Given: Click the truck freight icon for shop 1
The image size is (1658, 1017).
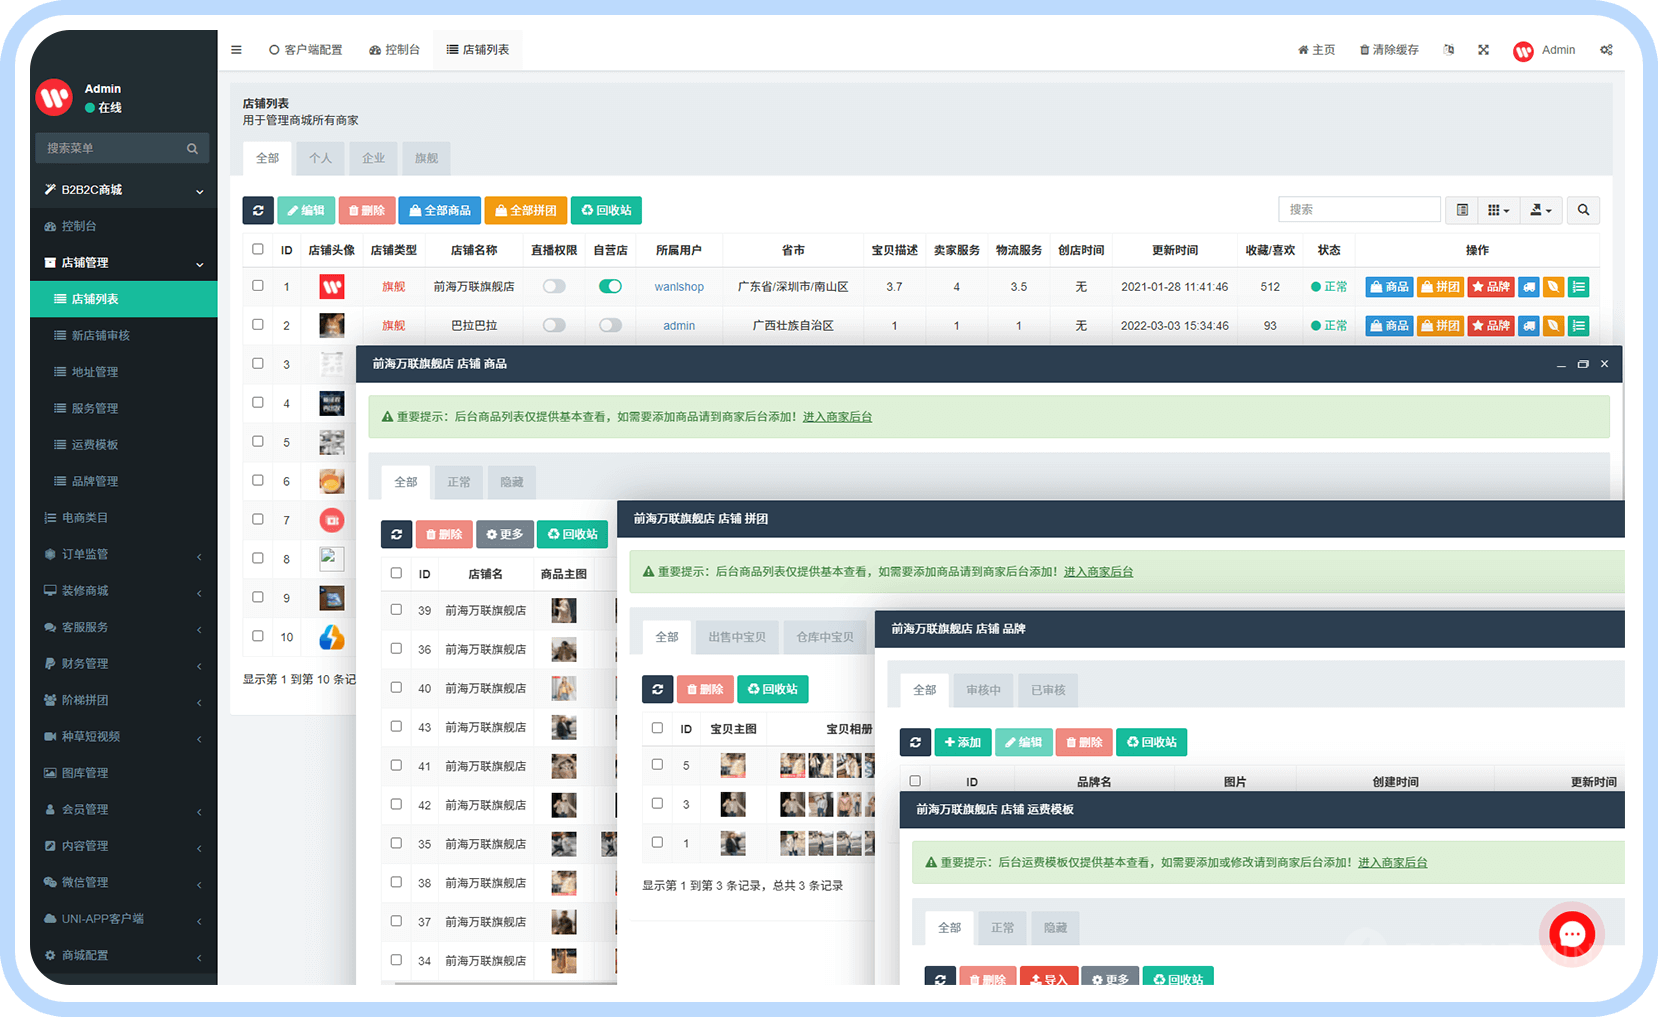Looking at the screenshot, I should 1529,287.
